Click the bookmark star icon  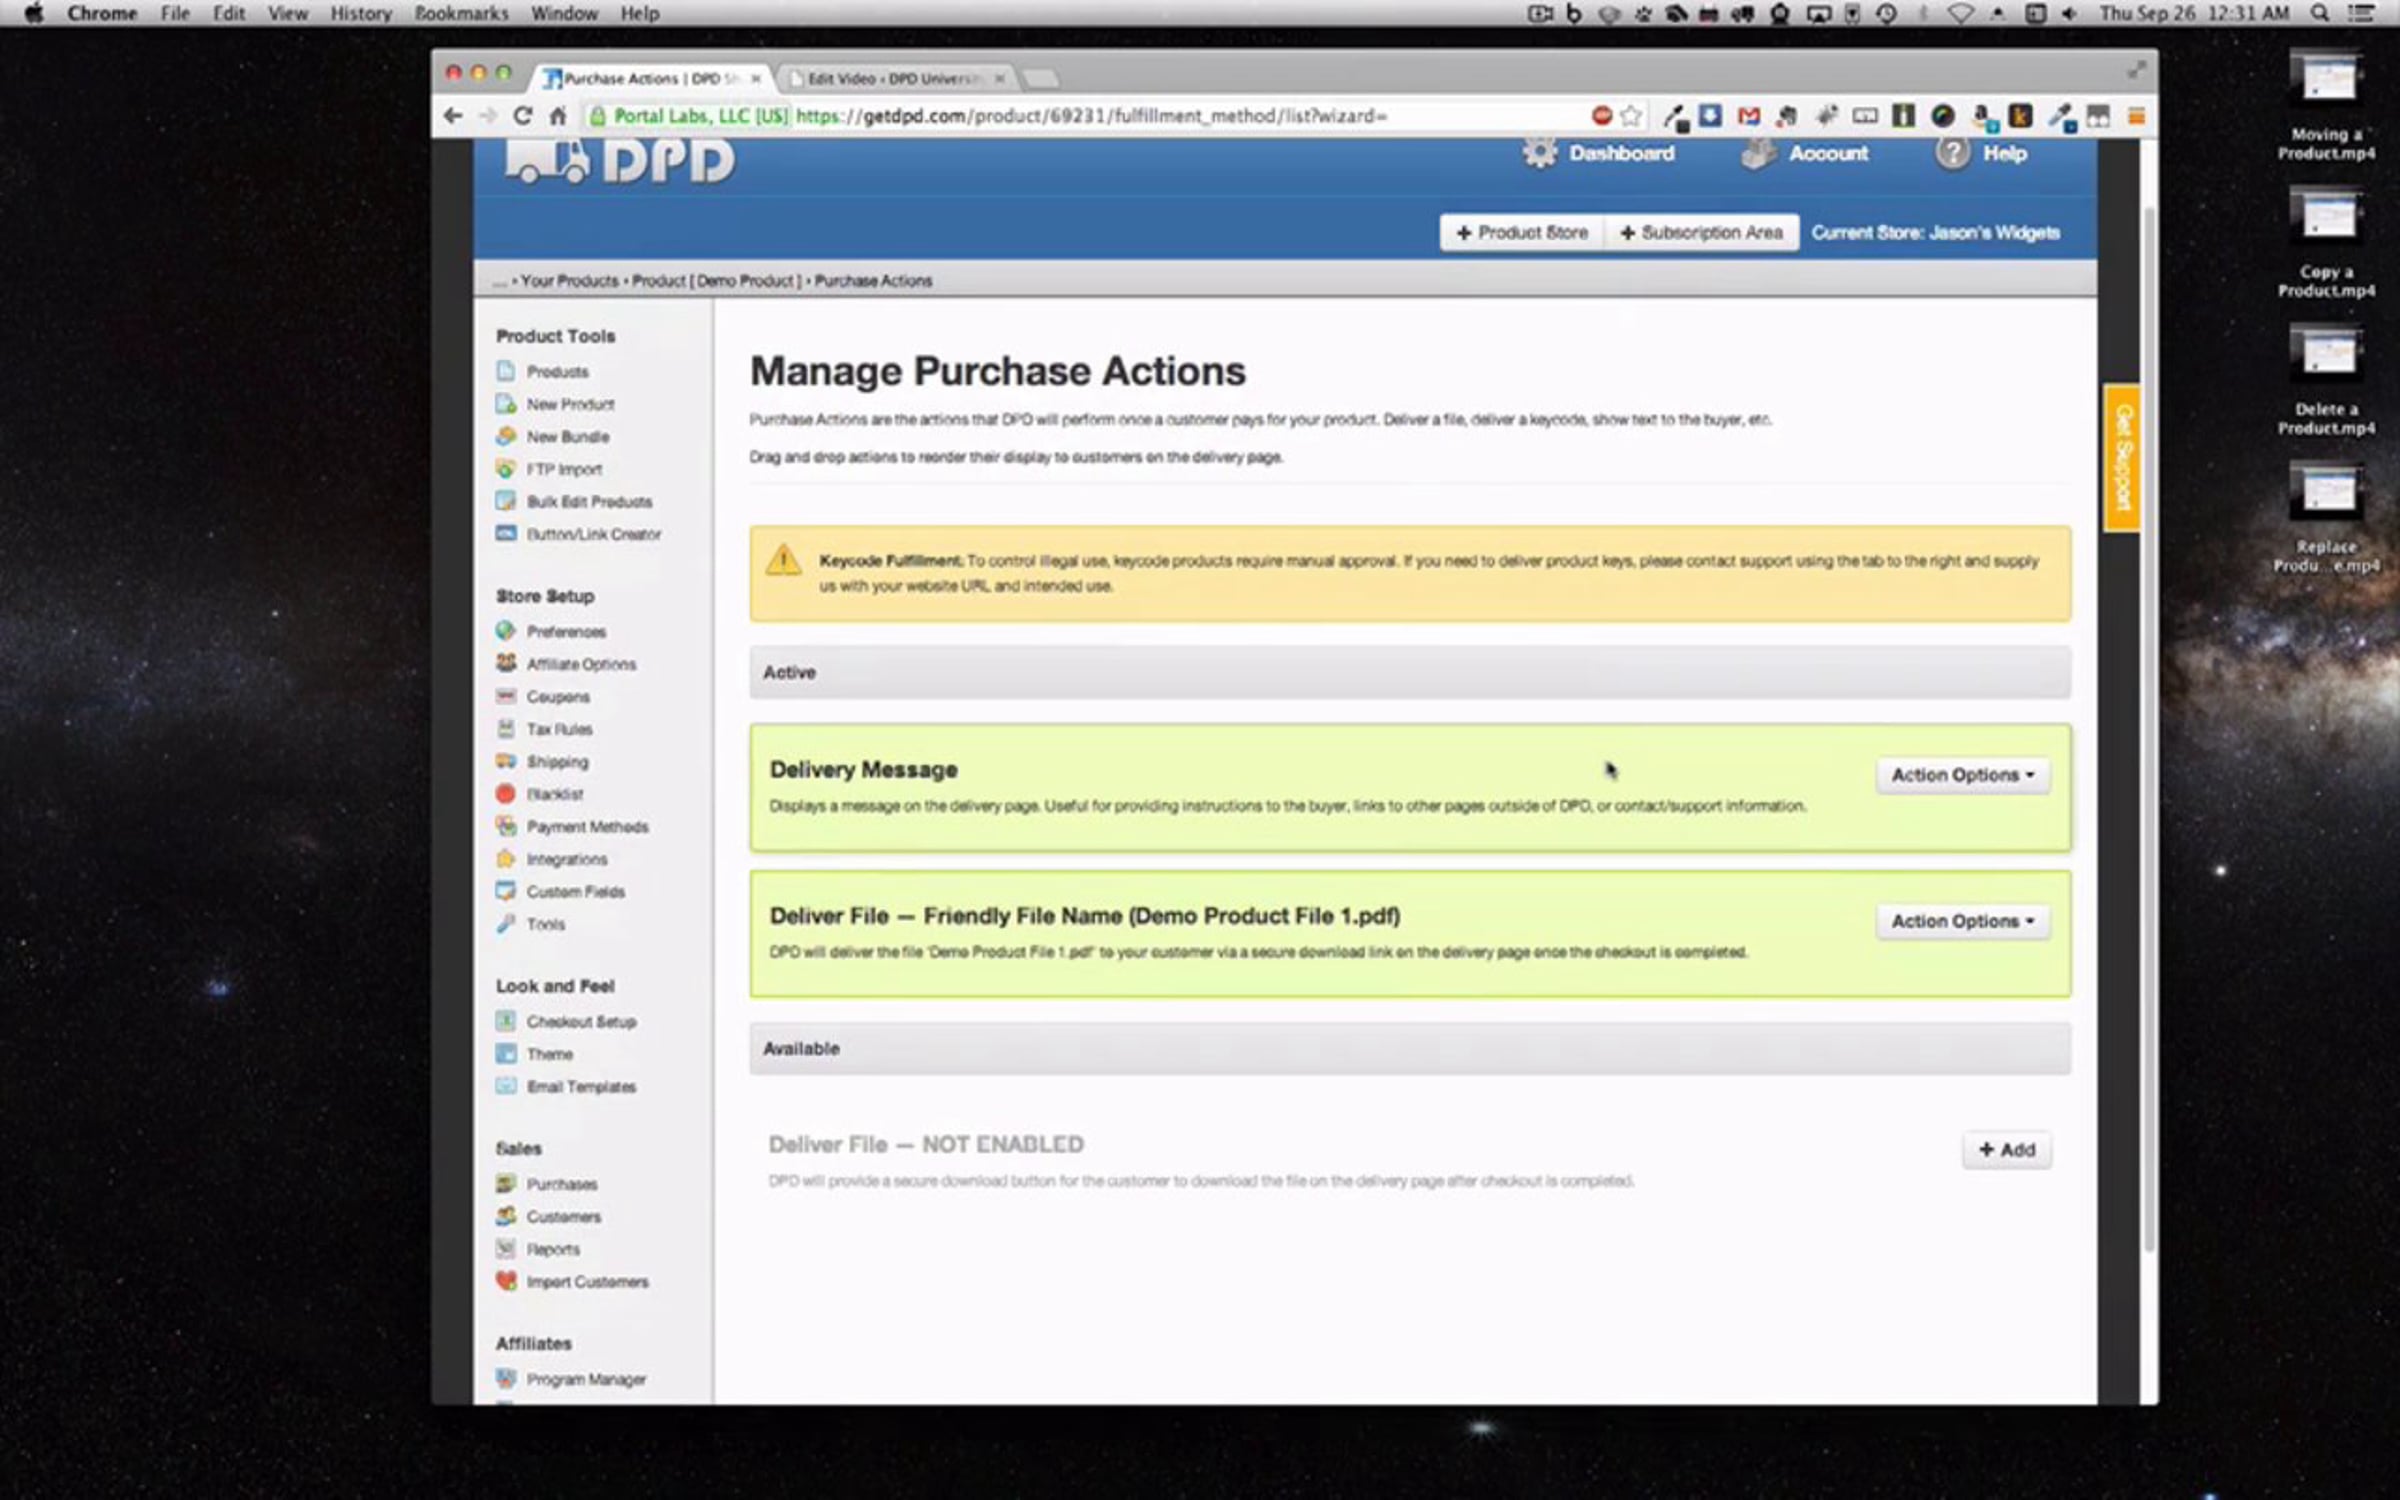(x=1631, y=116)
